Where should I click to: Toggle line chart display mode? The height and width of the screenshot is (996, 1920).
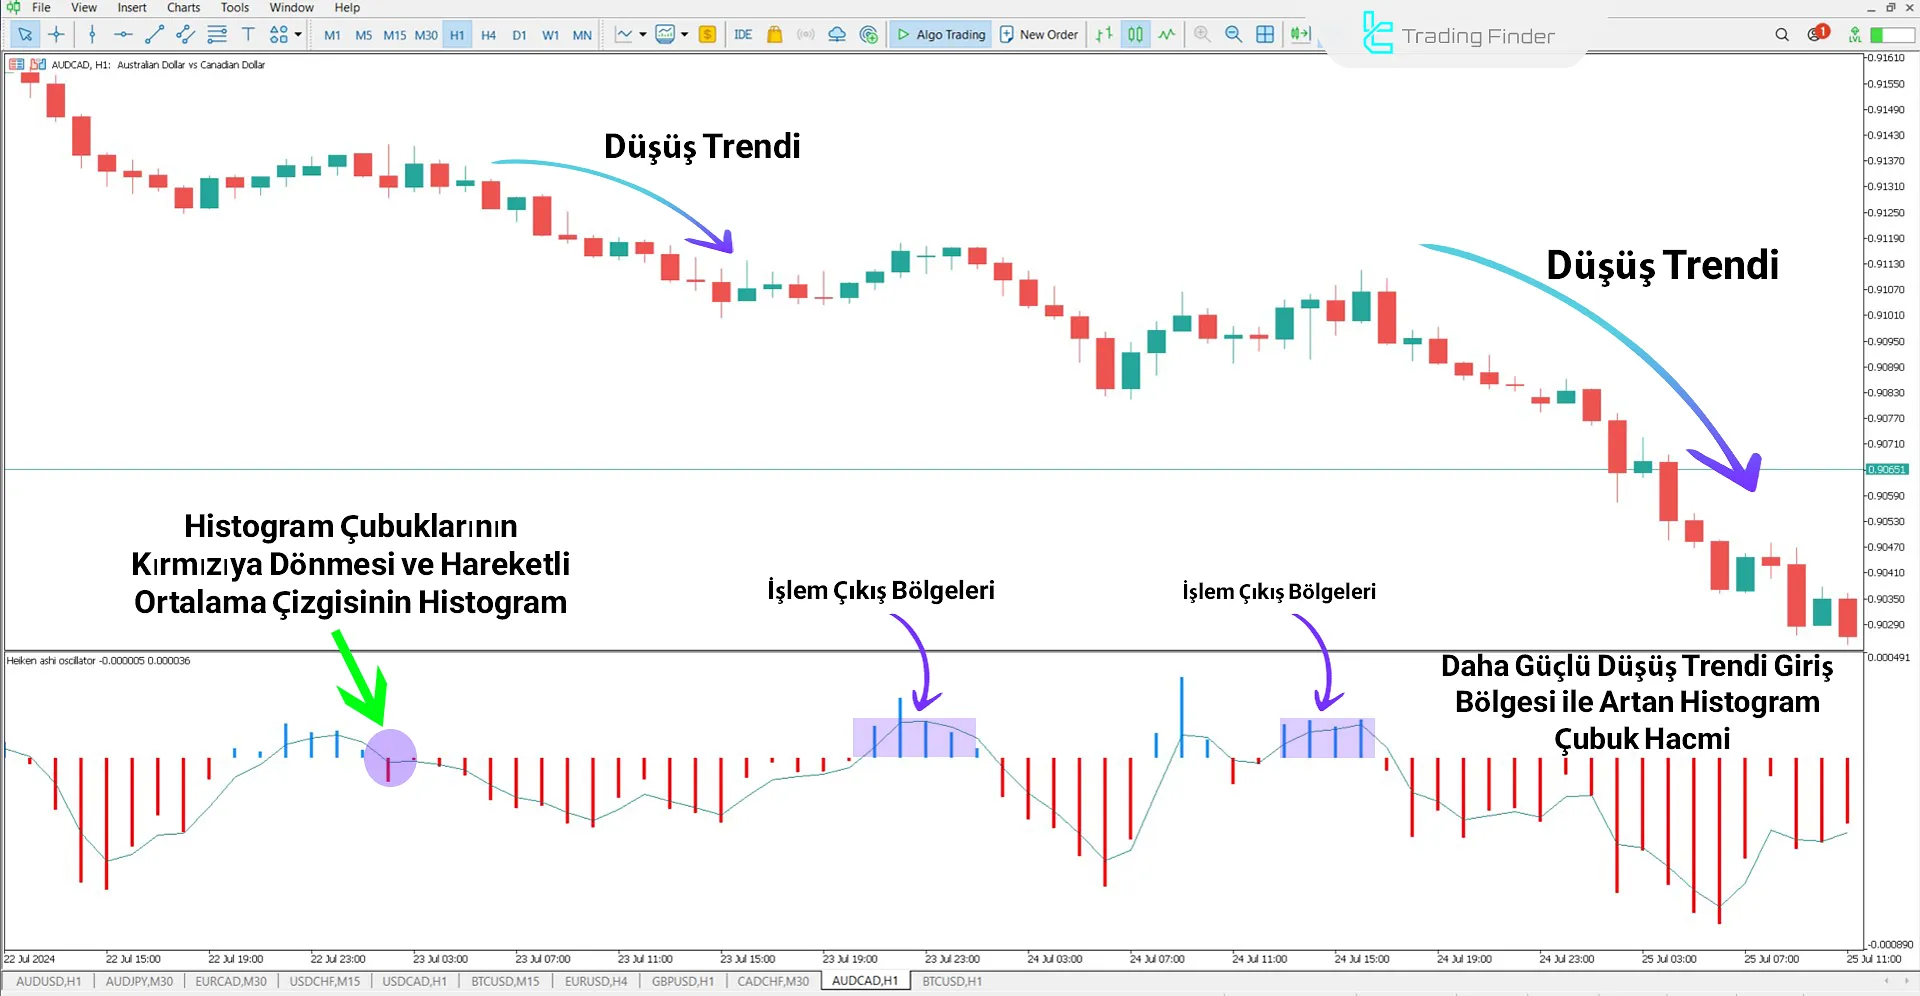pyautogui.click(x=1166, y=35)
